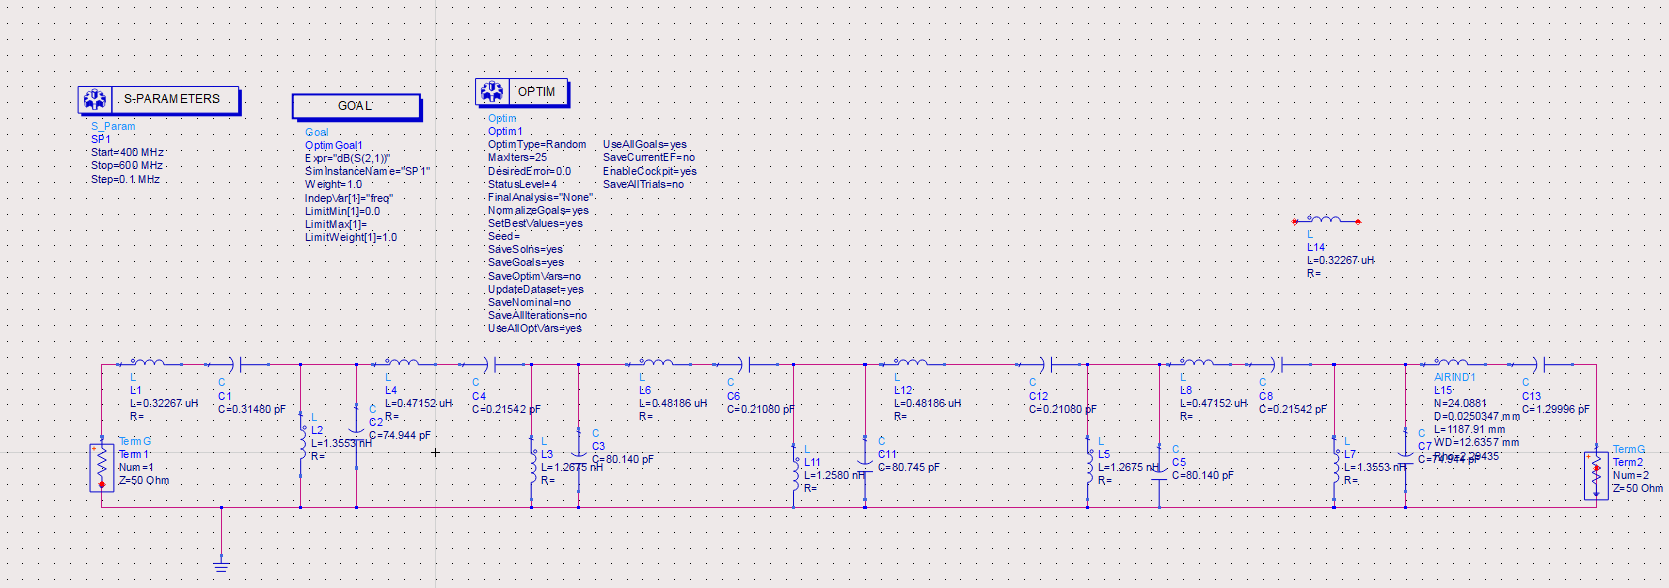
Task: Click the Stop=600 MHz parameter
Action: point(127,166)
